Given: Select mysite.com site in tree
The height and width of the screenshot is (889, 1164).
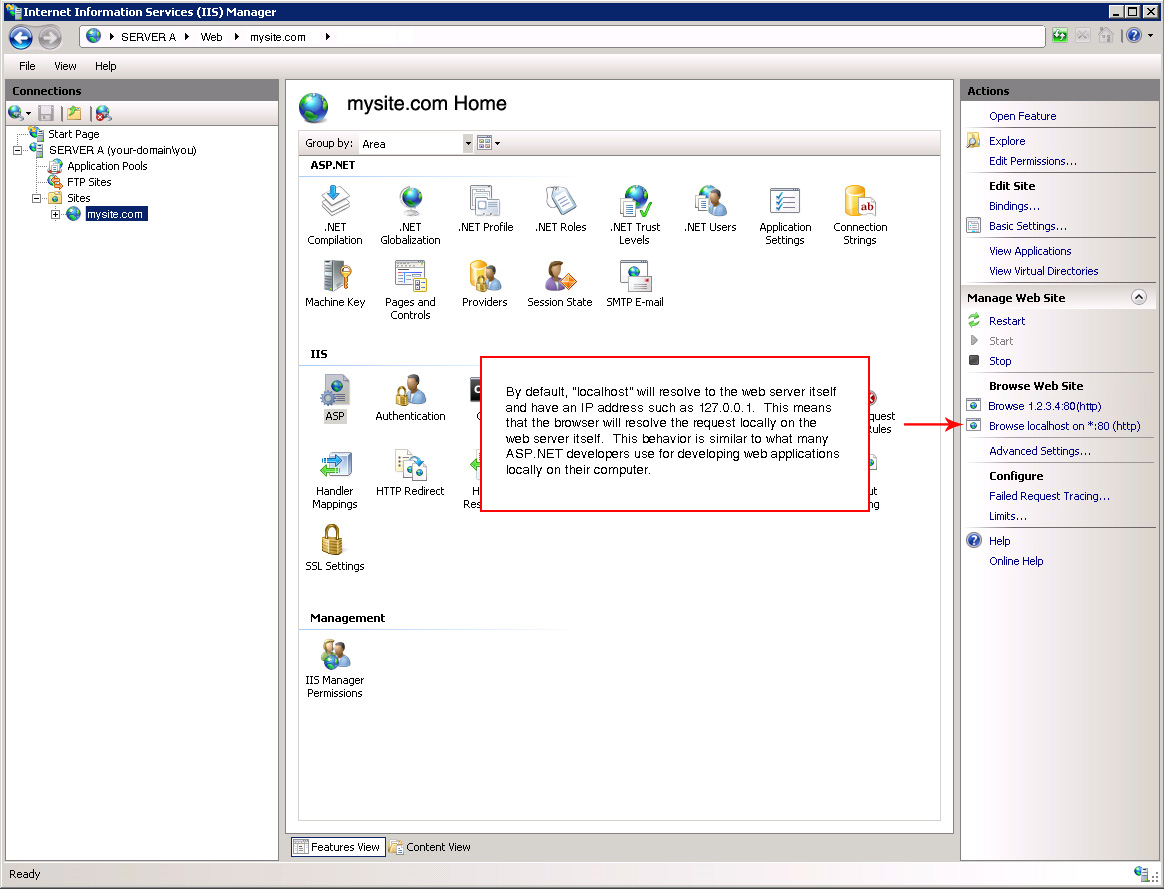Looking at the screenshot, I should click(116, 214).
